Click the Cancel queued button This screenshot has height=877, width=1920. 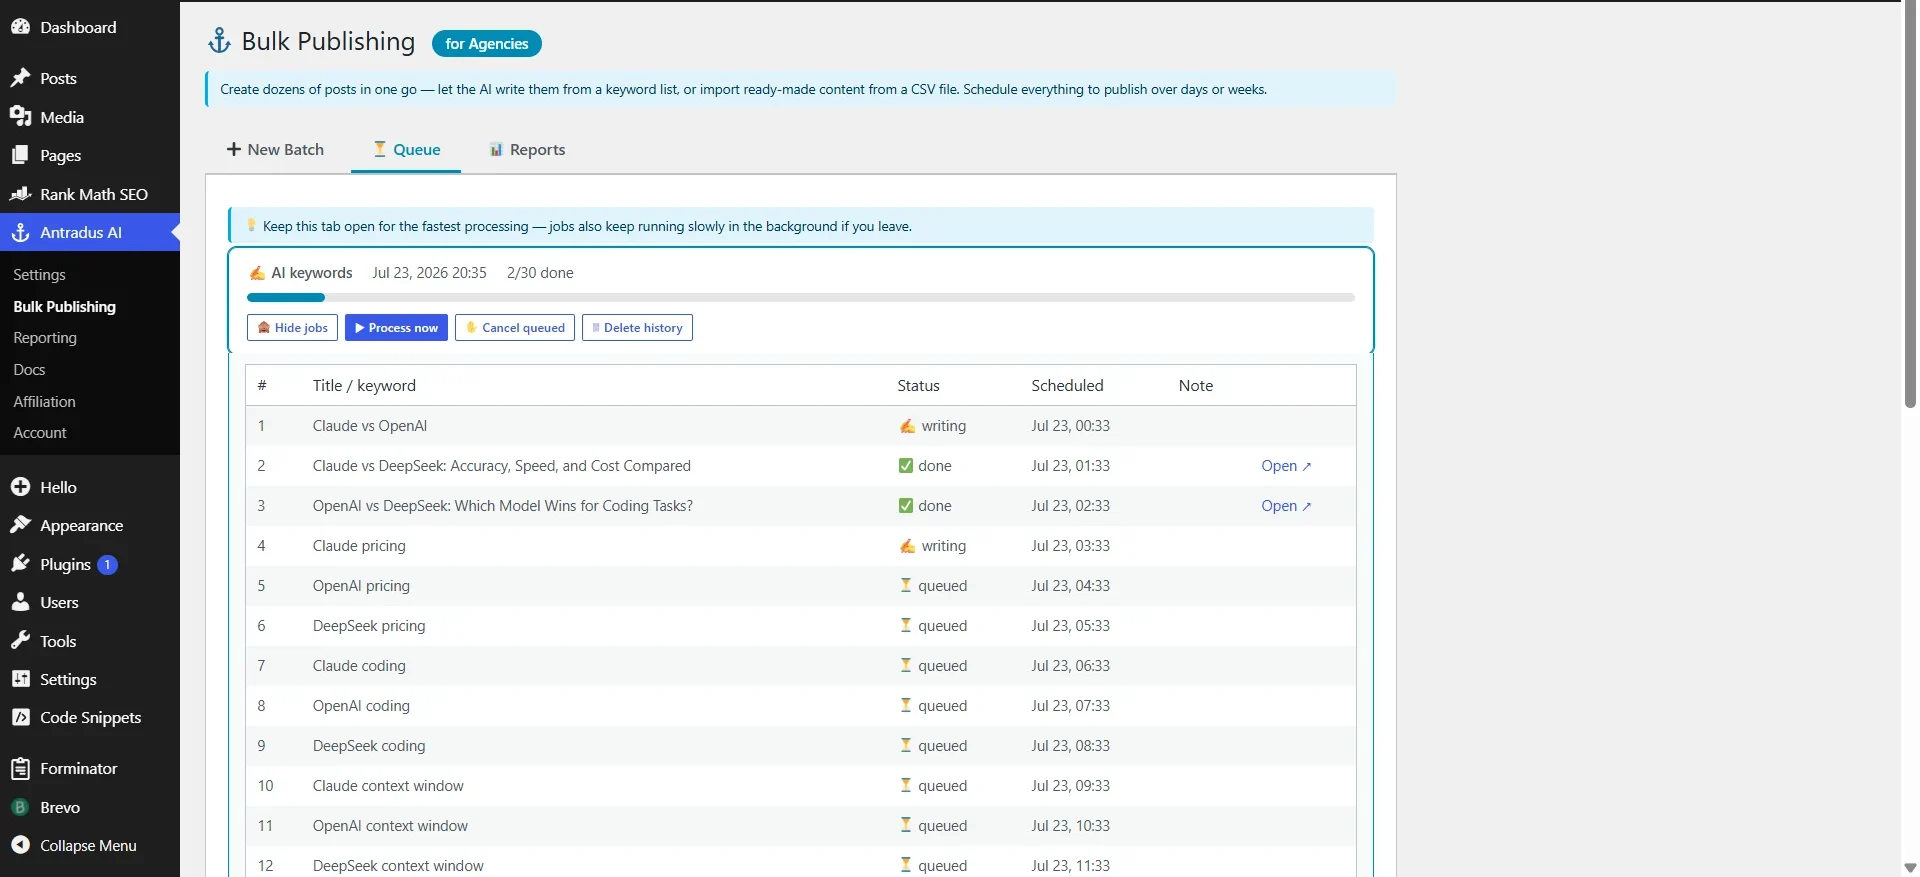point(515,328)
